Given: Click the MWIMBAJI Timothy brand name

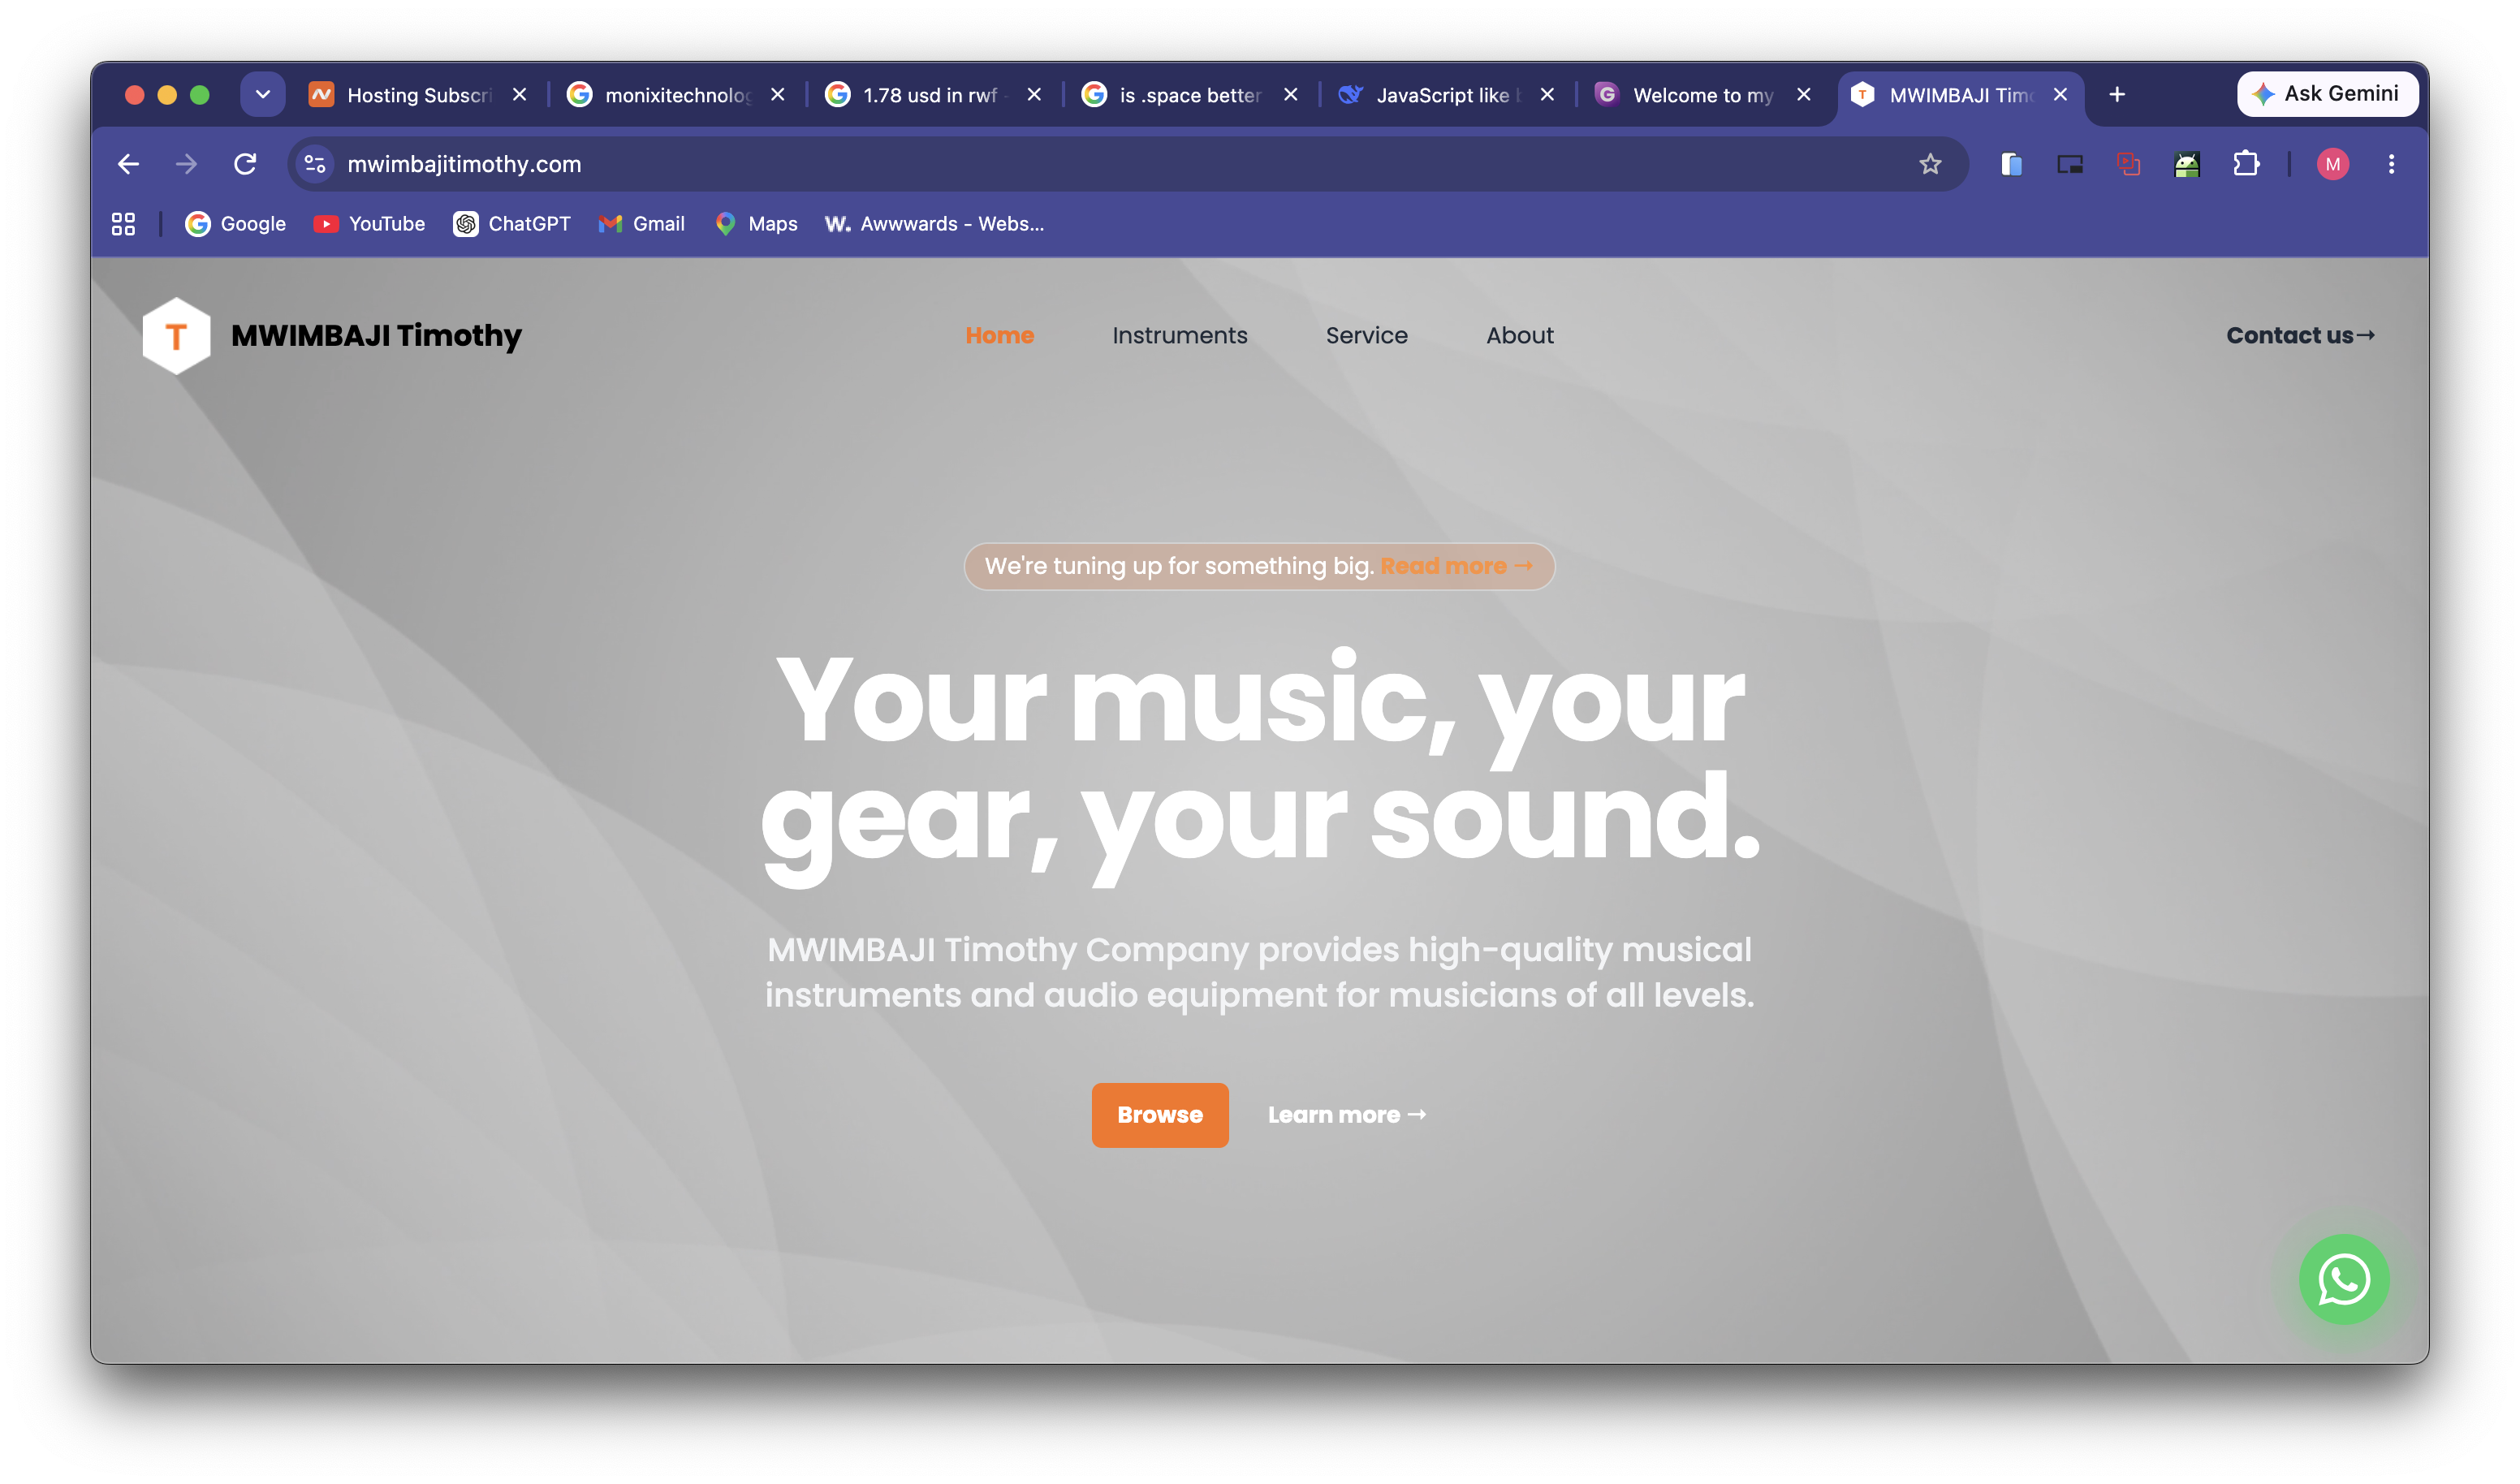Looking at the screenshot, I should coord(376,336).
